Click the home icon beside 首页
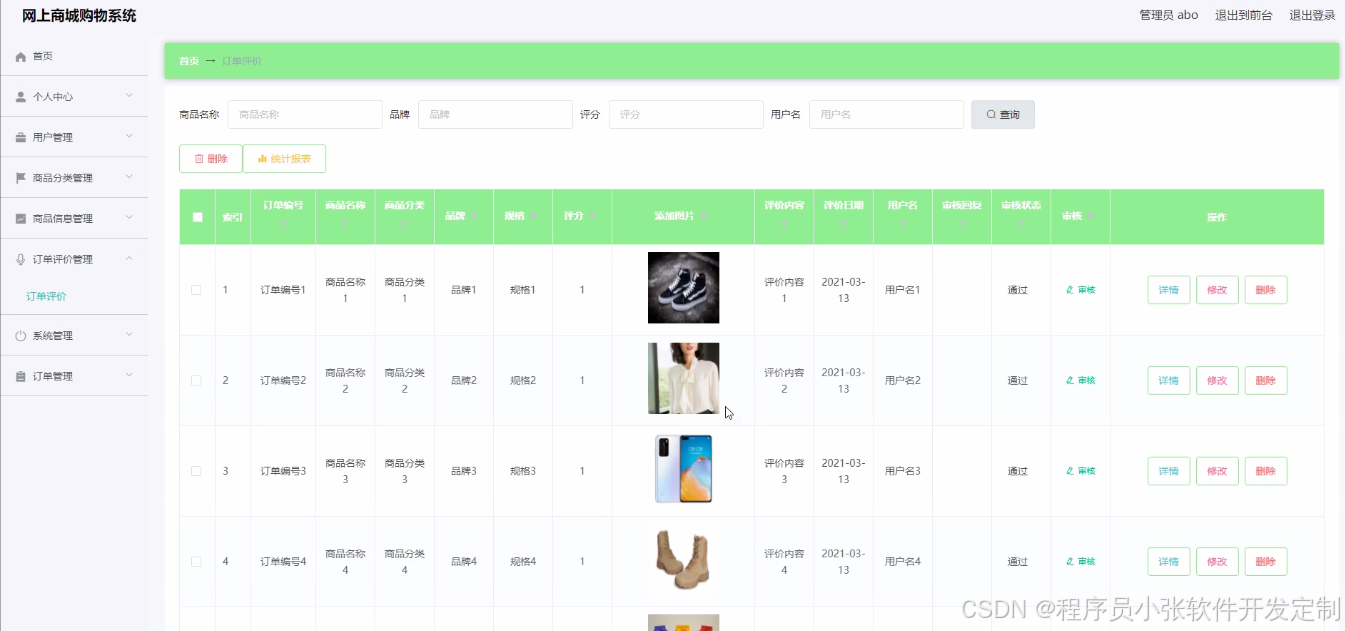The height and width of the screenshot is (631, 1345). click(21, 57)
